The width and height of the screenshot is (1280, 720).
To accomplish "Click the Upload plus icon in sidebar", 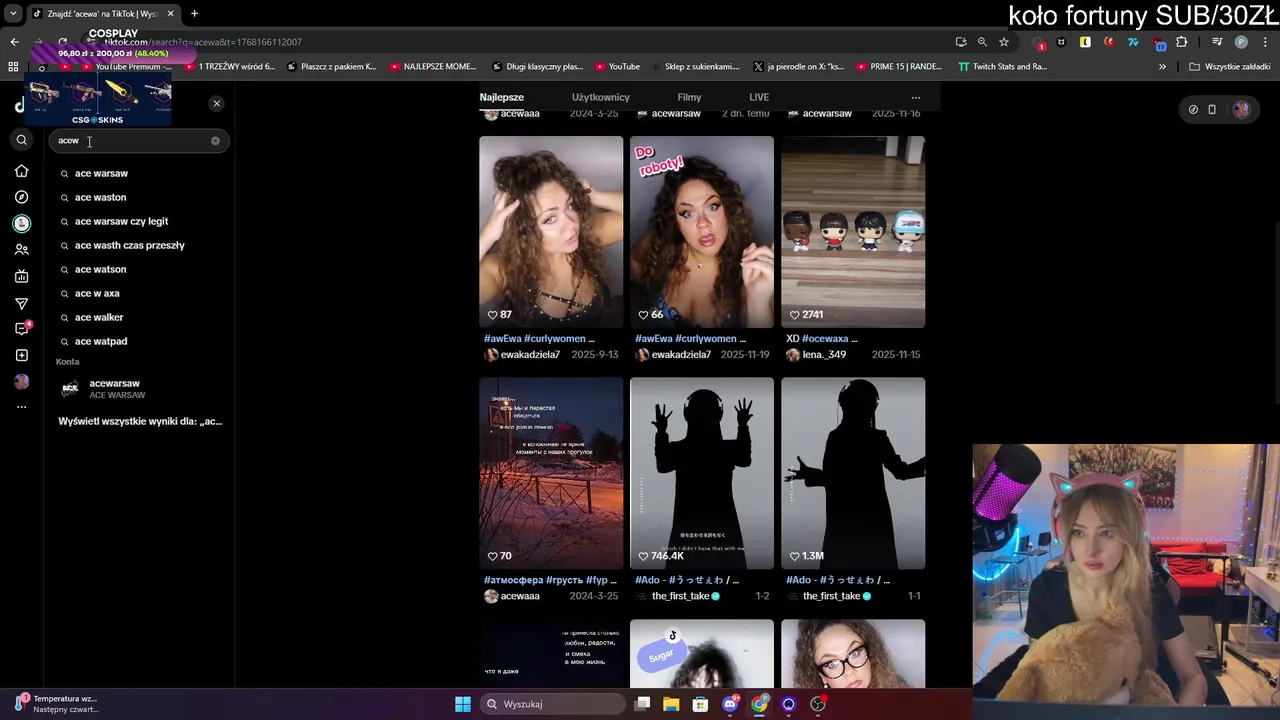I will tap(21, 355).
